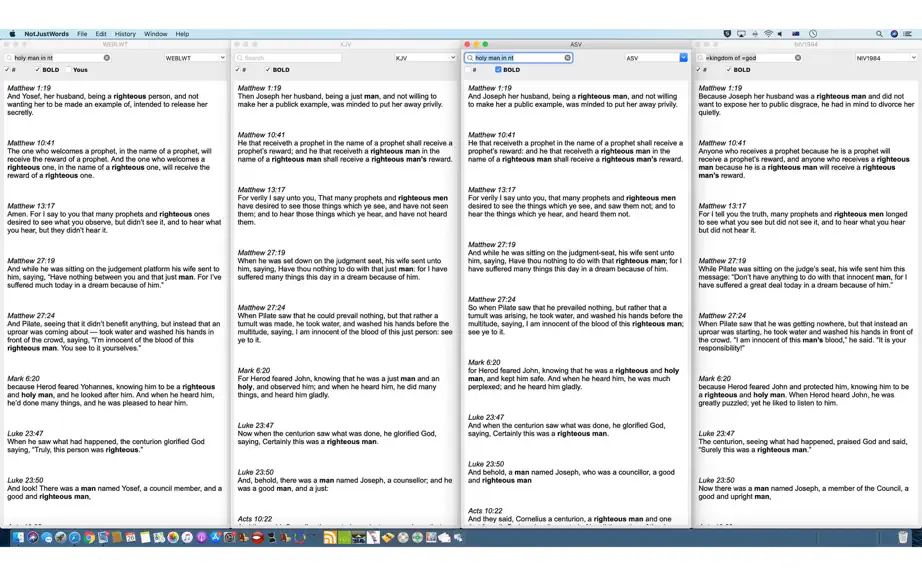The image size is (922, 576).
Task: Click the Acts 10:22 heading in the ASV window
Action: point(485,511)
